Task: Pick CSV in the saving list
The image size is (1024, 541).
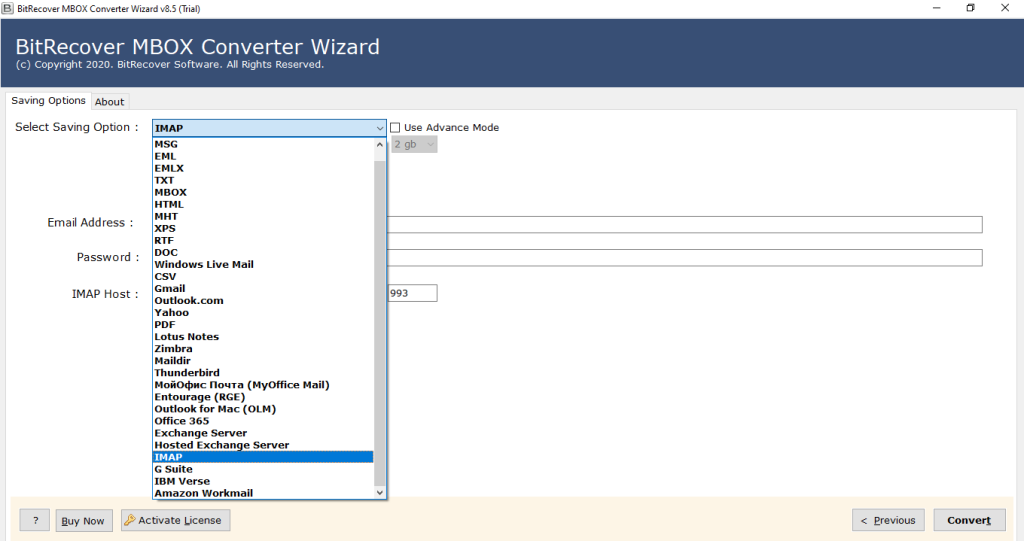Action: [263, 276]
